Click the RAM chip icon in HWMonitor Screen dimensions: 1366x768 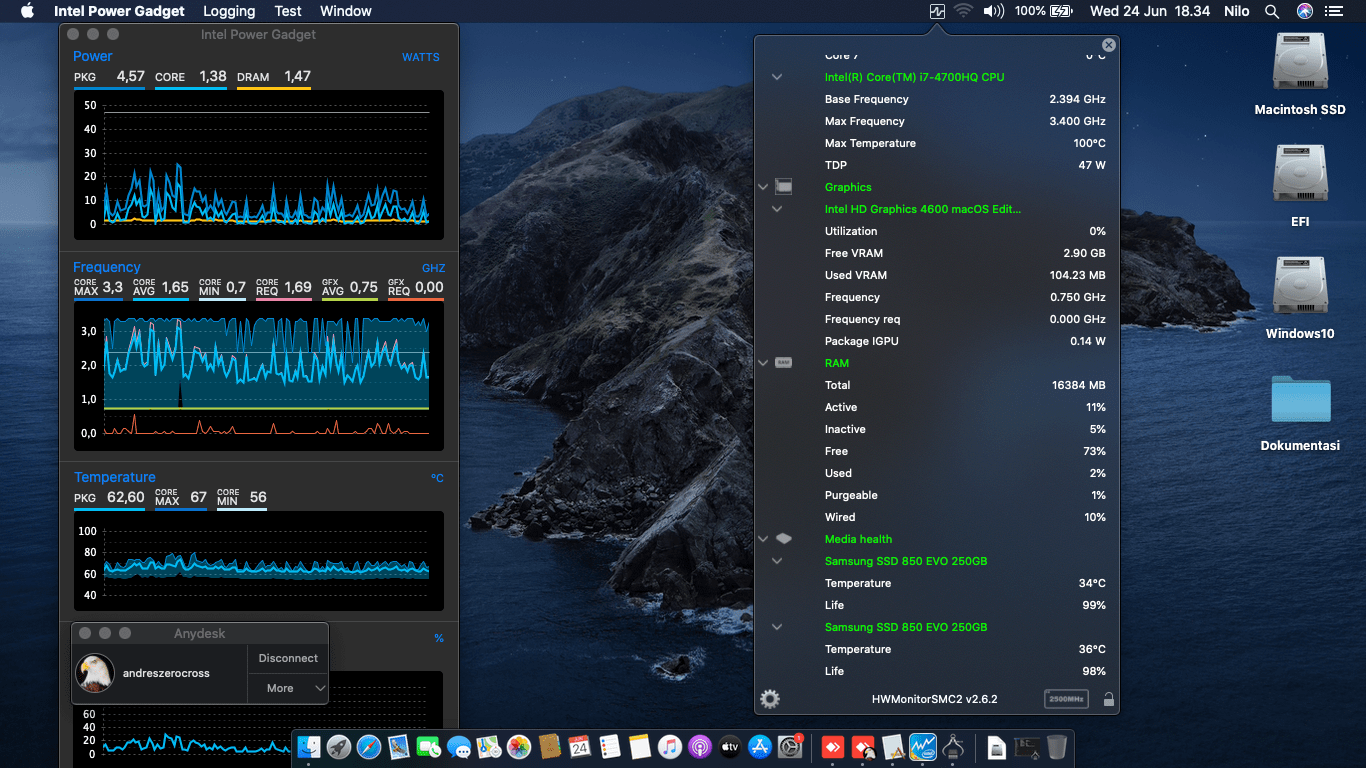(x=784, y=363)
